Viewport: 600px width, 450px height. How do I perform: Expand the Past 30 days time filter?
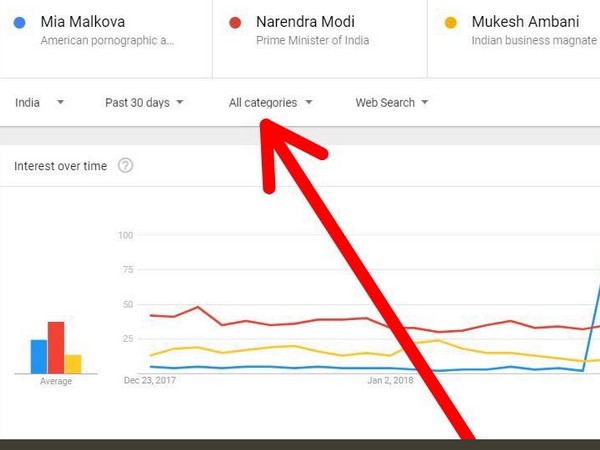(144, 102)
